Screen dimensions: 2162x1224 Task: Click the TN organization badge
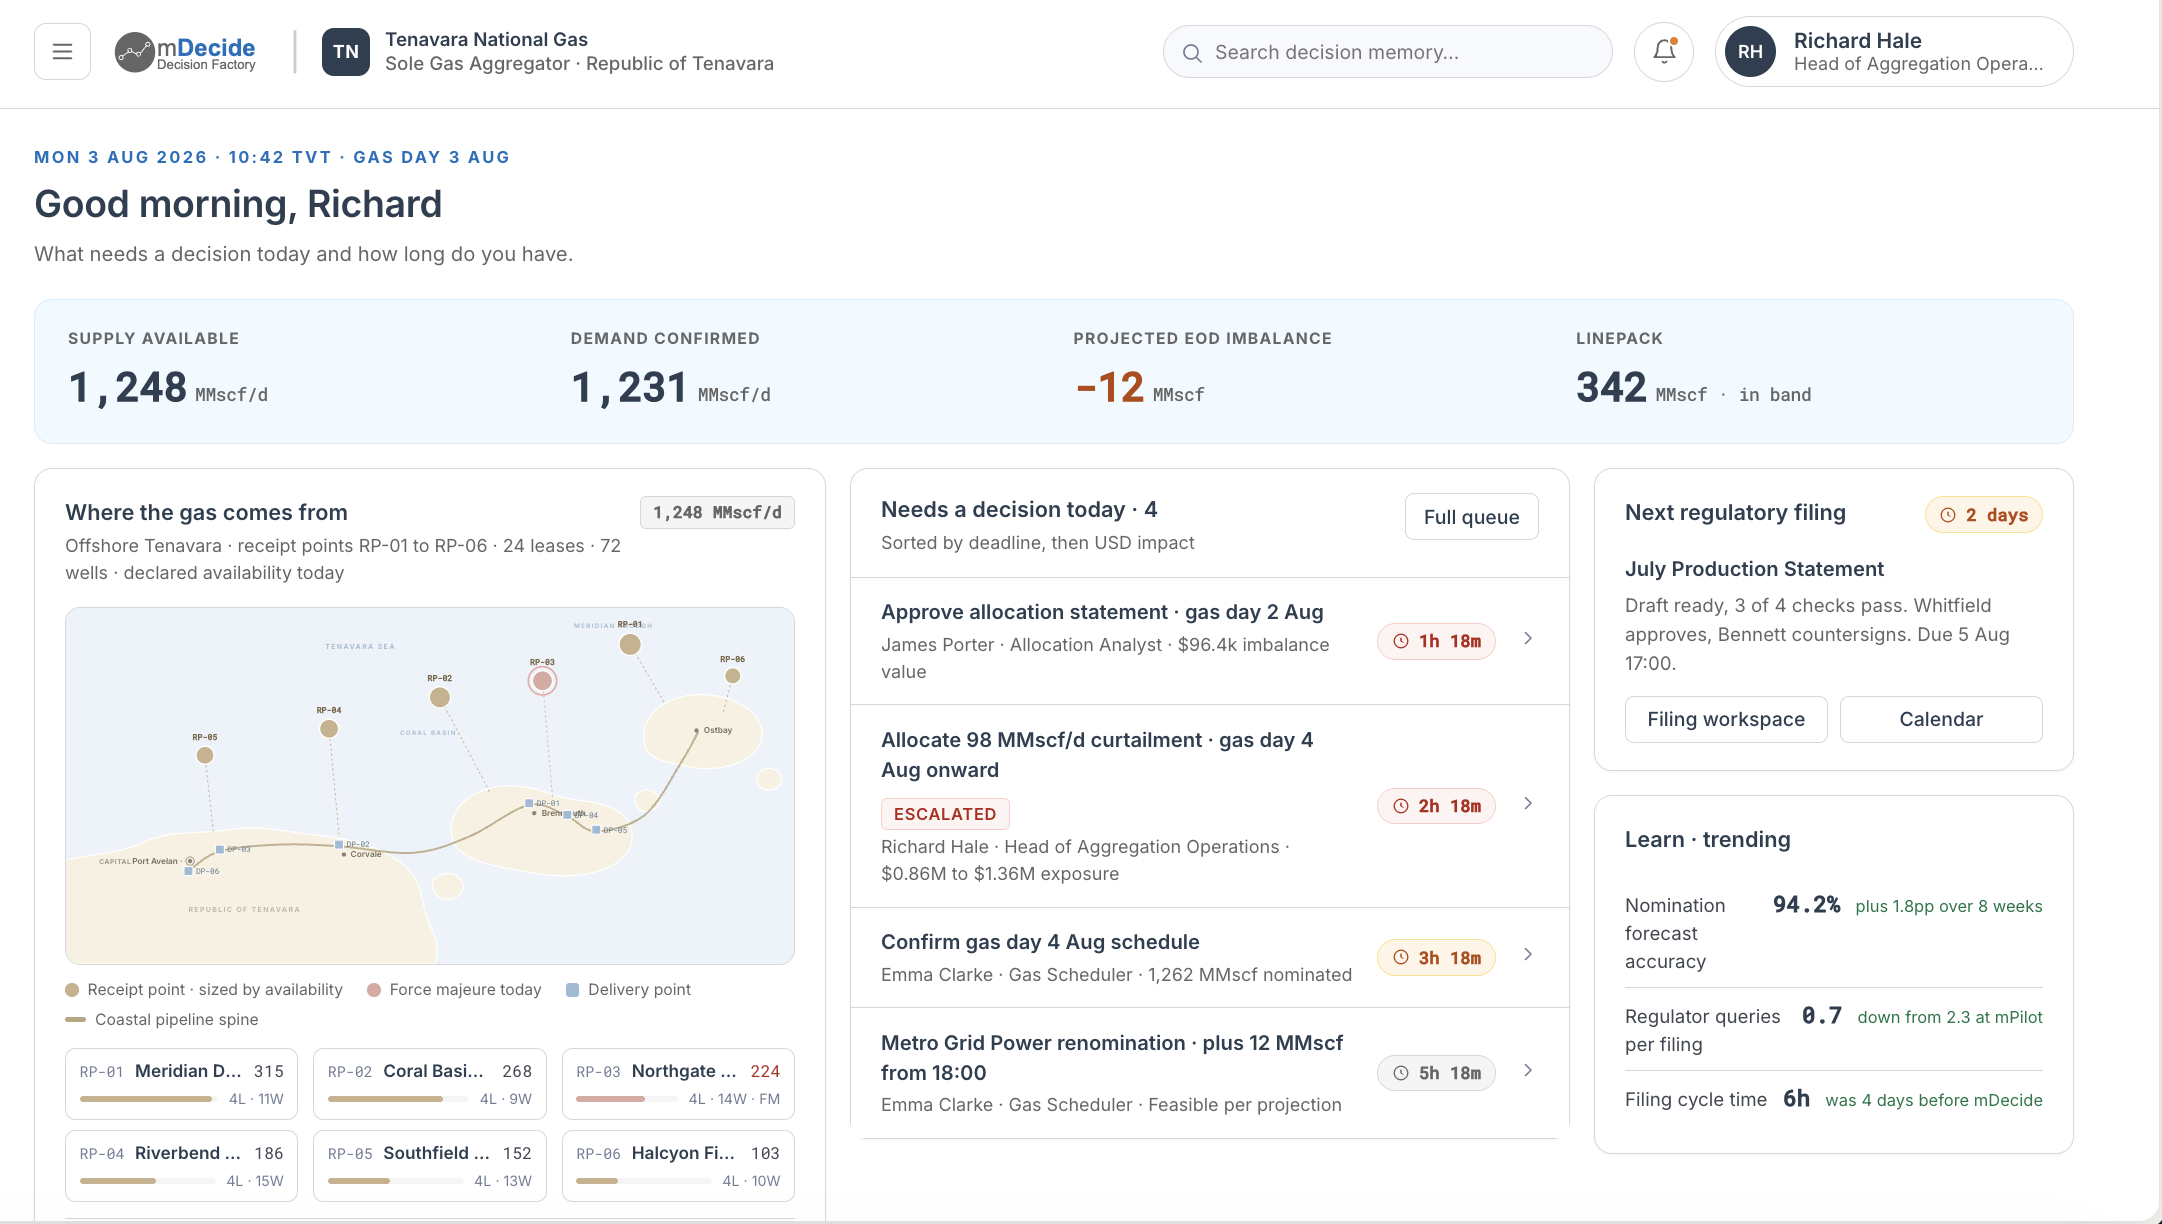(346, 52)
